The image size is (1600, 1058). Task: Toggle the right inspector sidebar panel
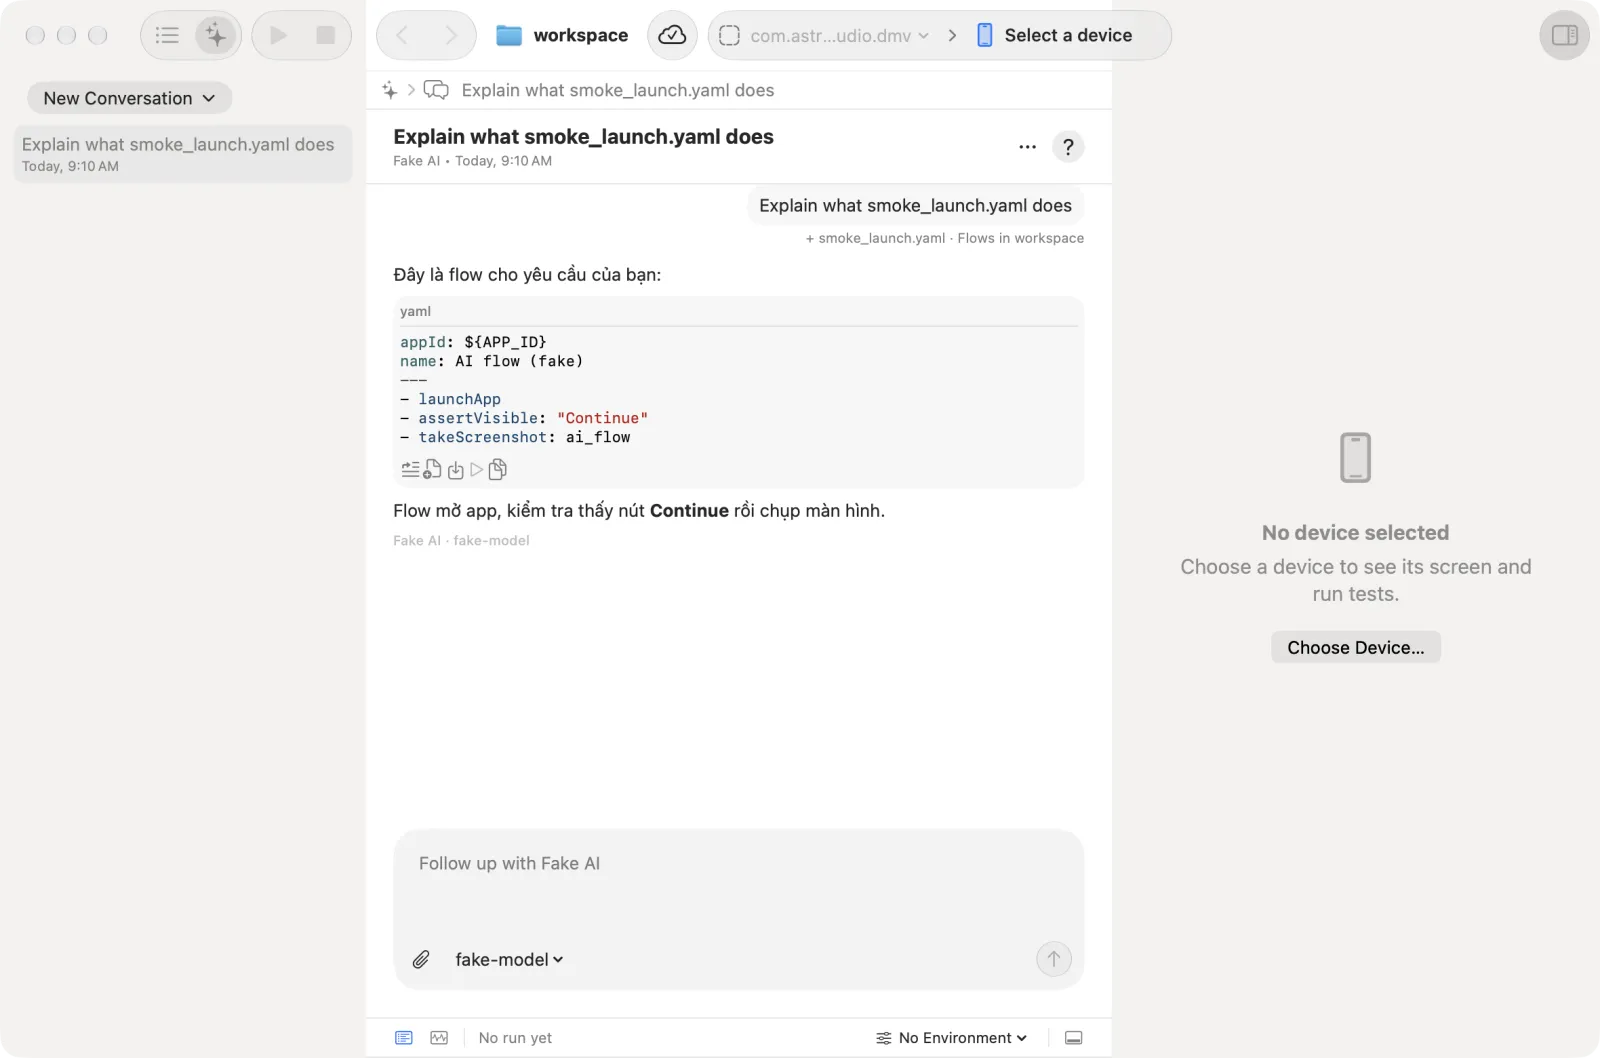1564,35
